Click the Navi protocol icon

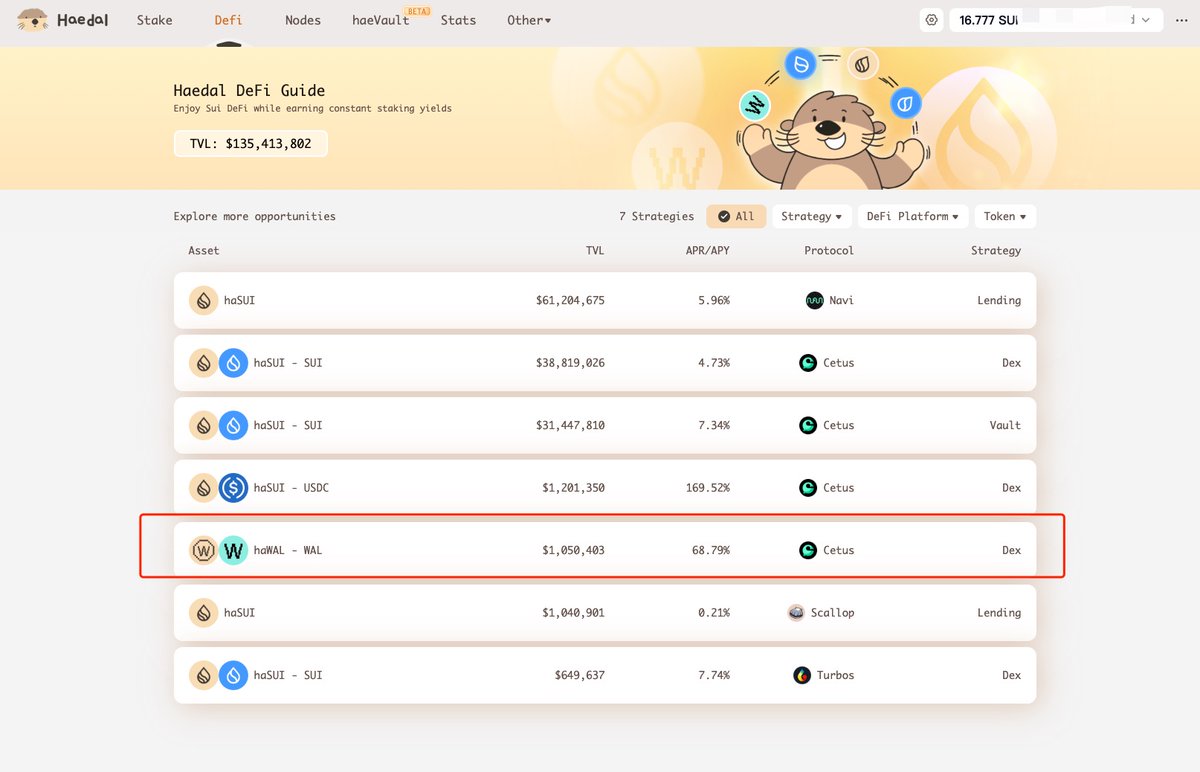(815, 300)
